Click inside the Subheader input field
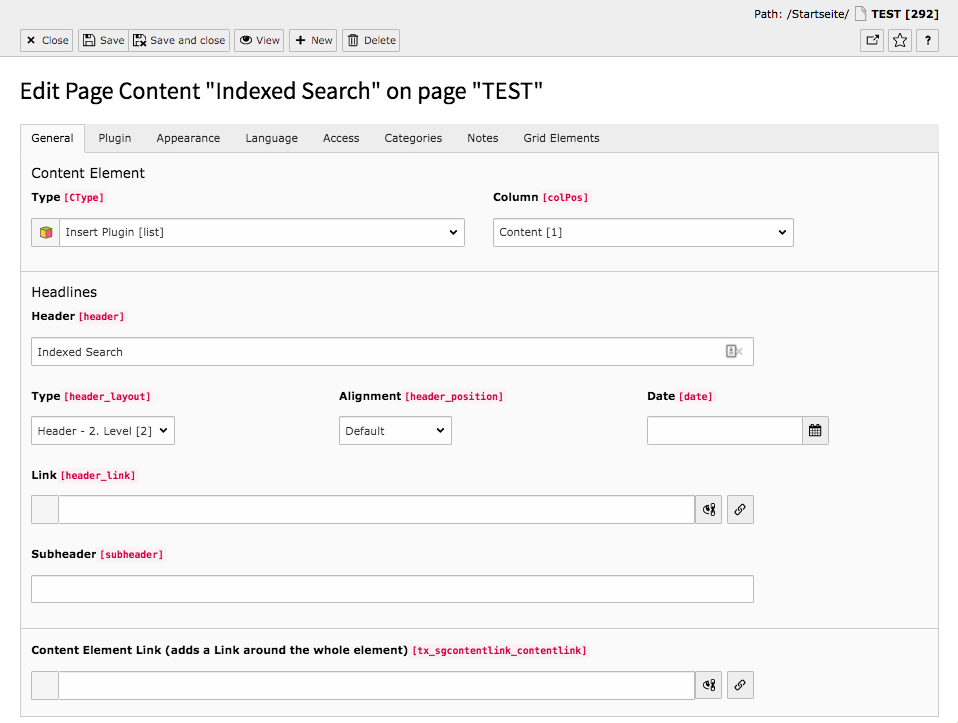The width and height of the screenshot is (958, 723). (390, 588)
